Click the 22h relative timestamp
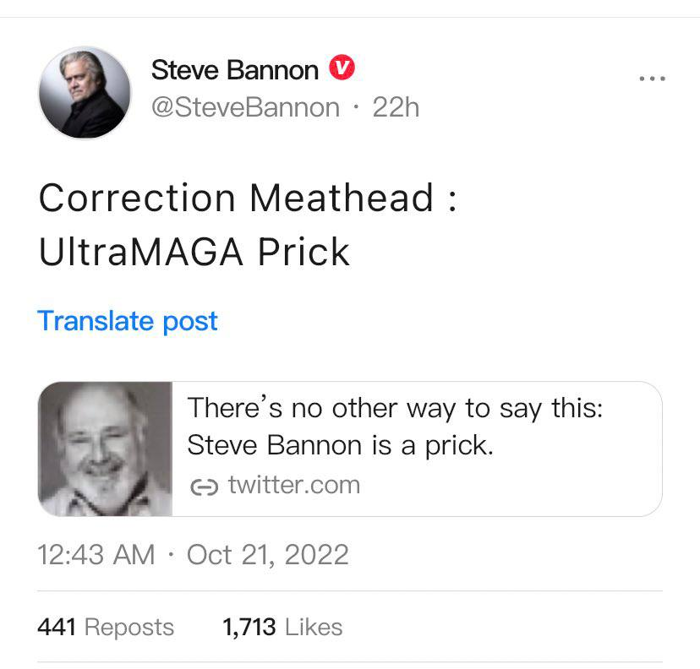The image size is (700, 669). (x=396, y=107)
